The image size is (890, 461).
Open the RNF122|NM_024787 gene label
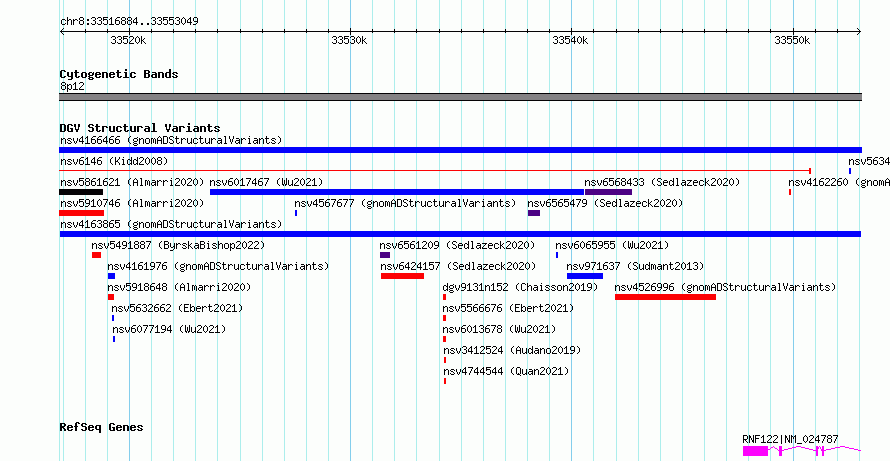tap(790, 439)
